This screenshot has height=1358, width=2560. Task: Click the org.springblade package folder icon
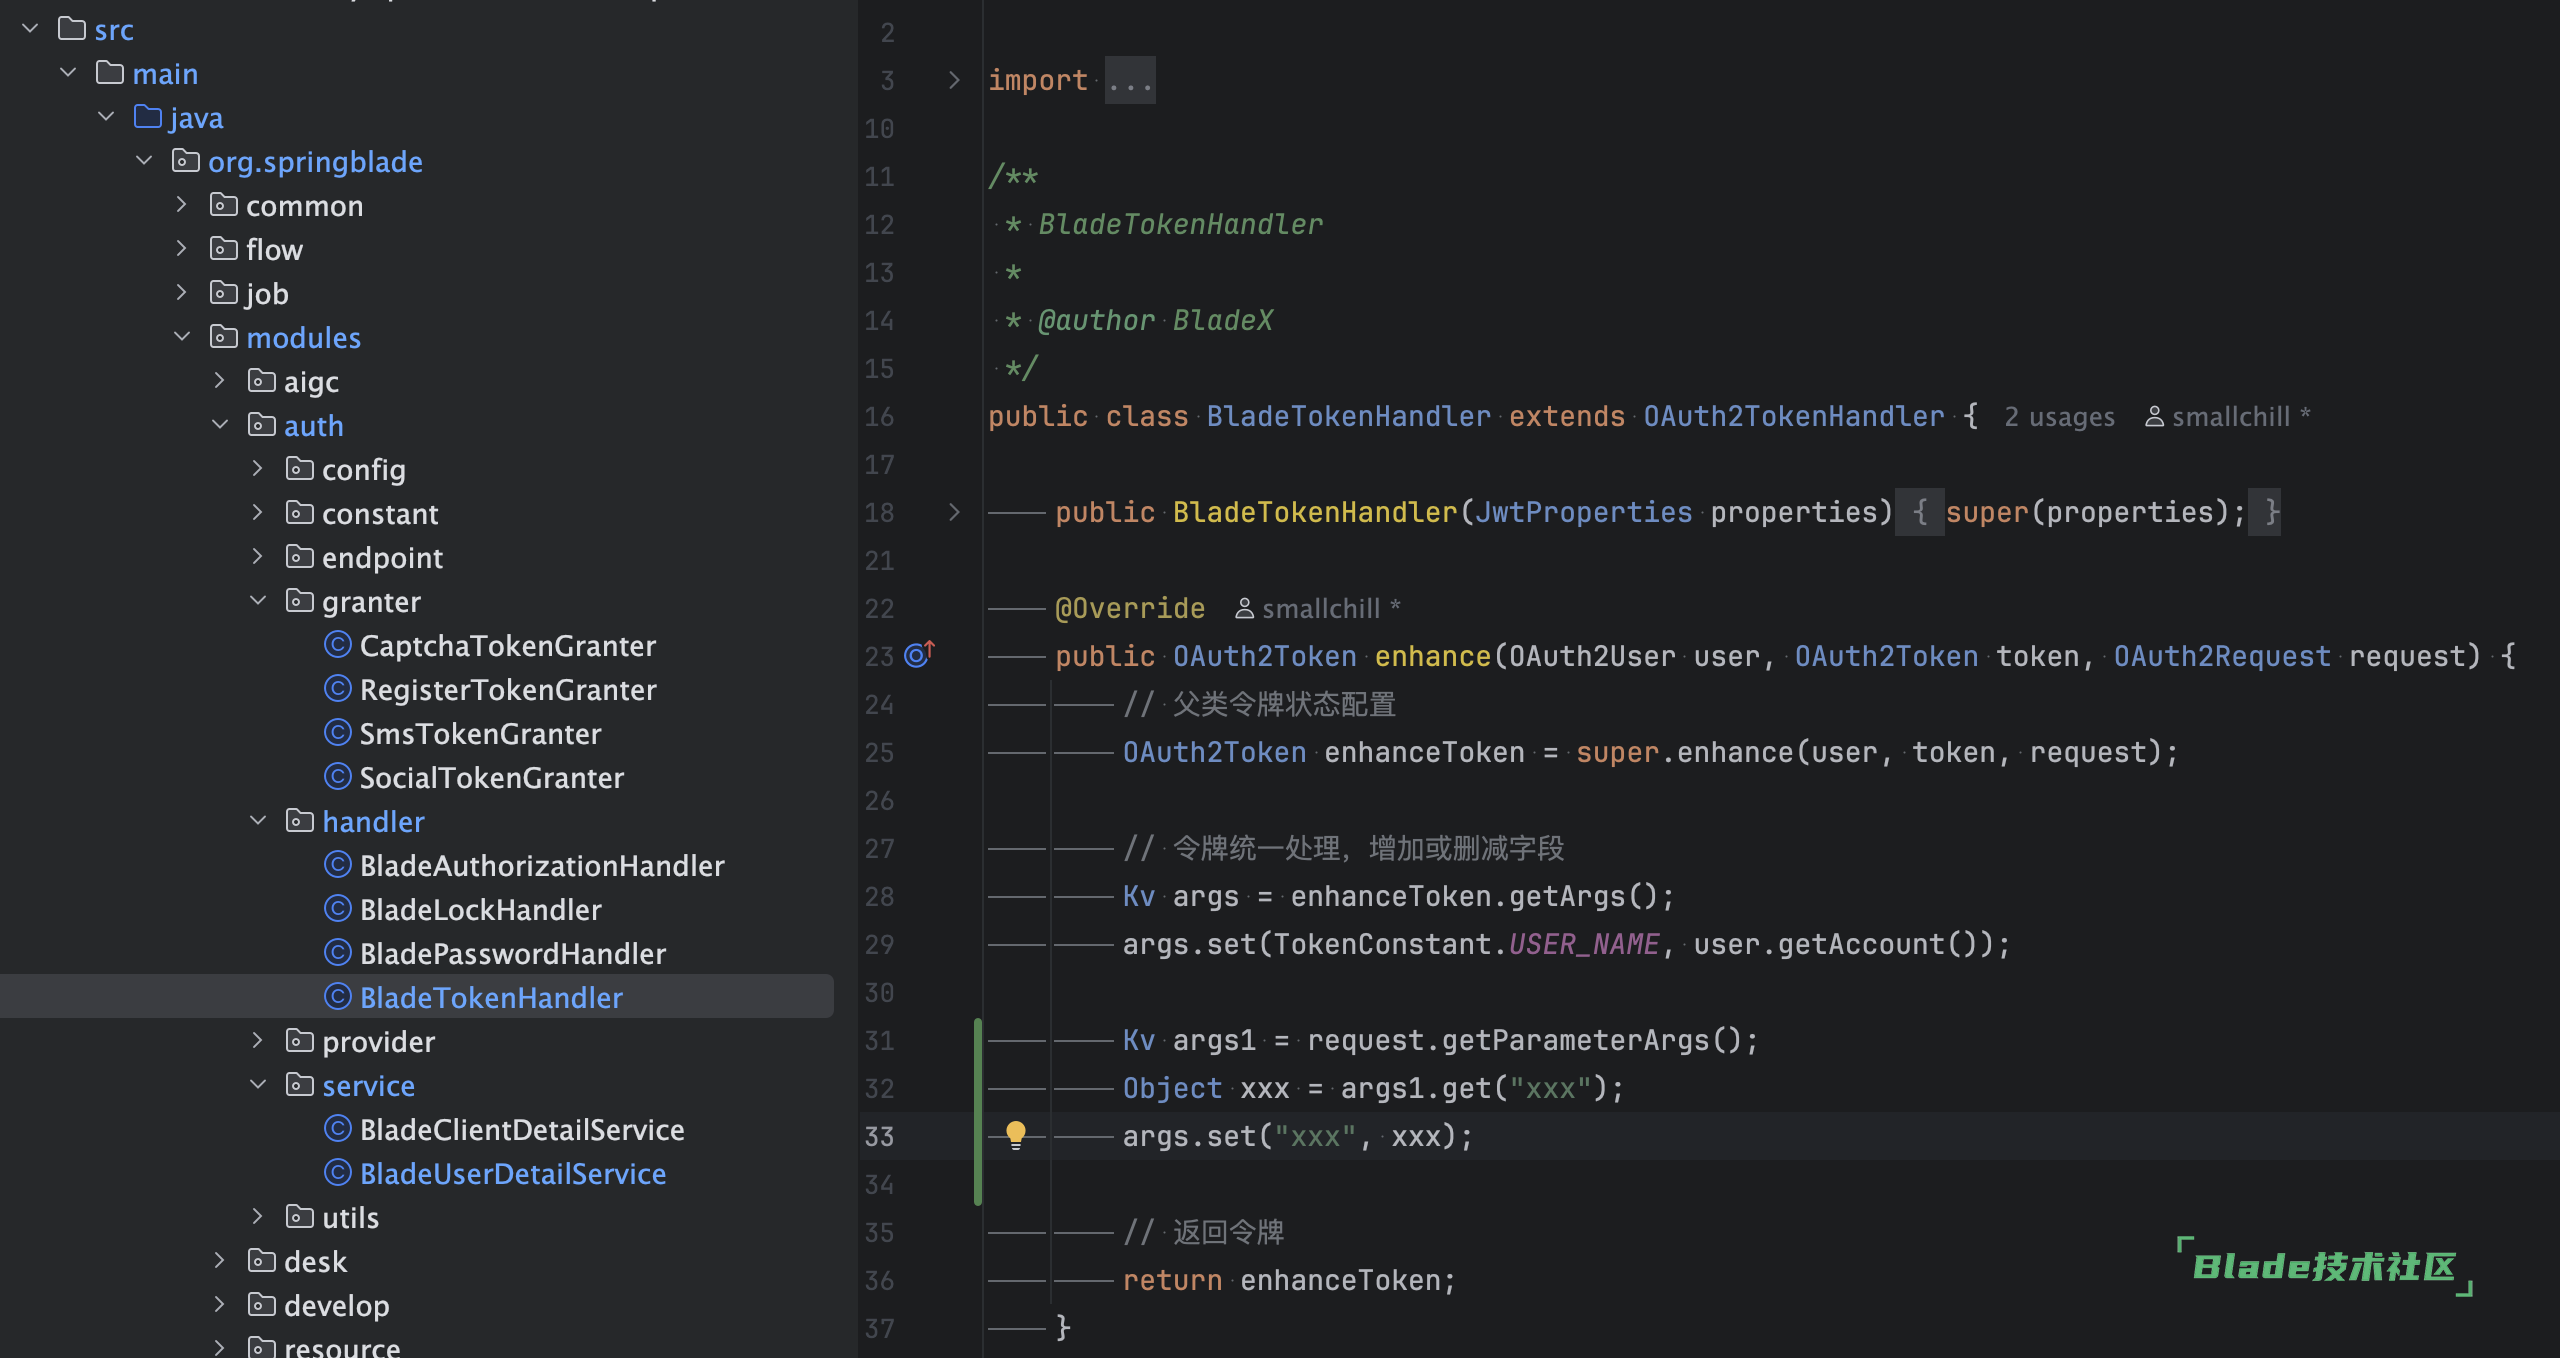pos(185,161)
